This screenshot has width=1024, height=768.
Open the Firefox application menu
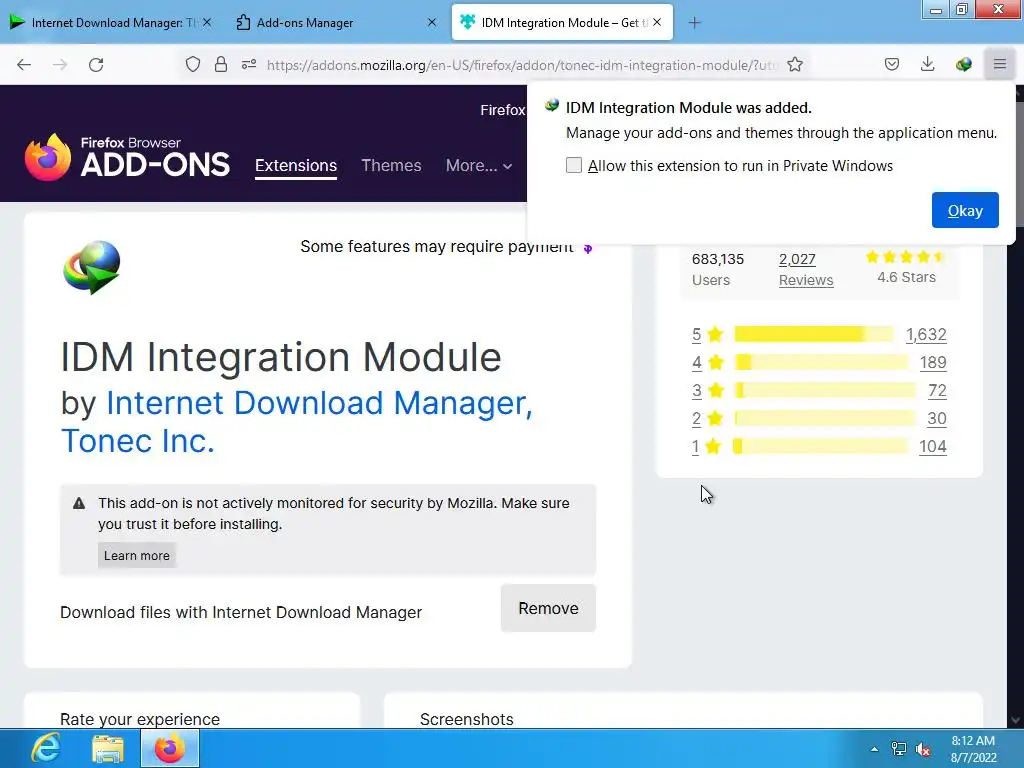click(x=999, y=64)
